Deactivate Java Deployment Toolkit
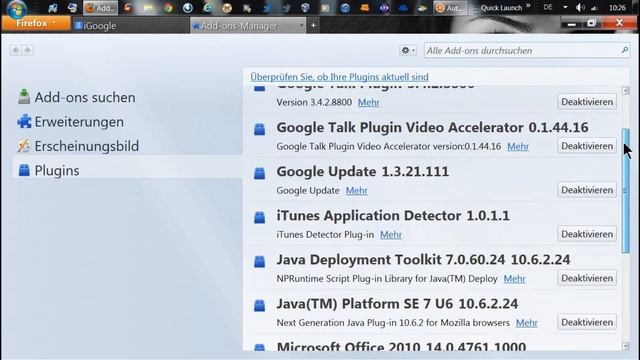Screen dimensions: 640x360 (x=587, y=278)
